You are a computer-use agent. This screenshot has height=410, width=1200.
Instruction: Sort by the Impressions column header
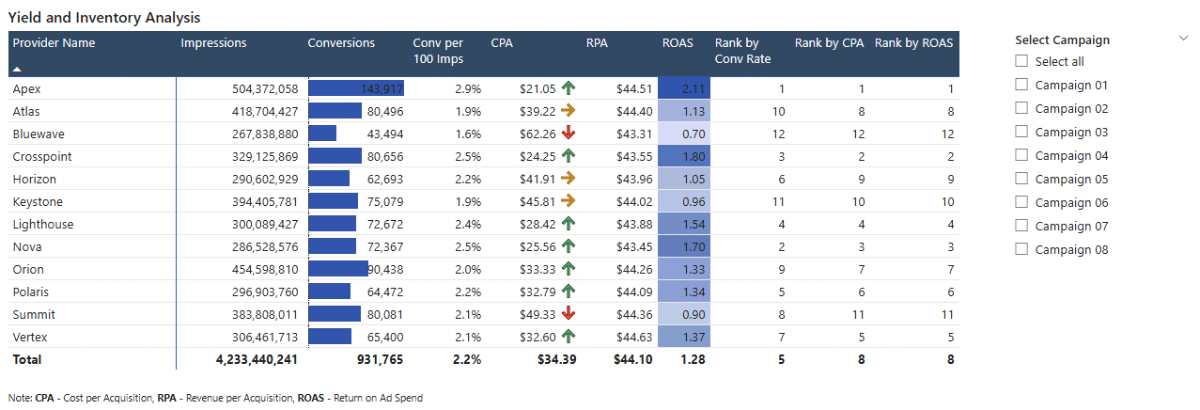tap(213, 43)
